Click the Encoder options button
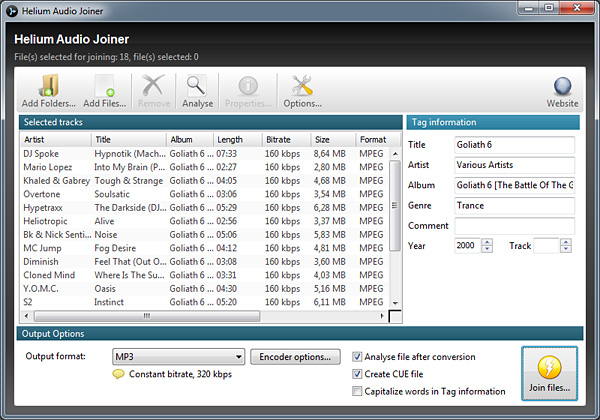Screen dimensions: 600x420 [x=295, y=357]
